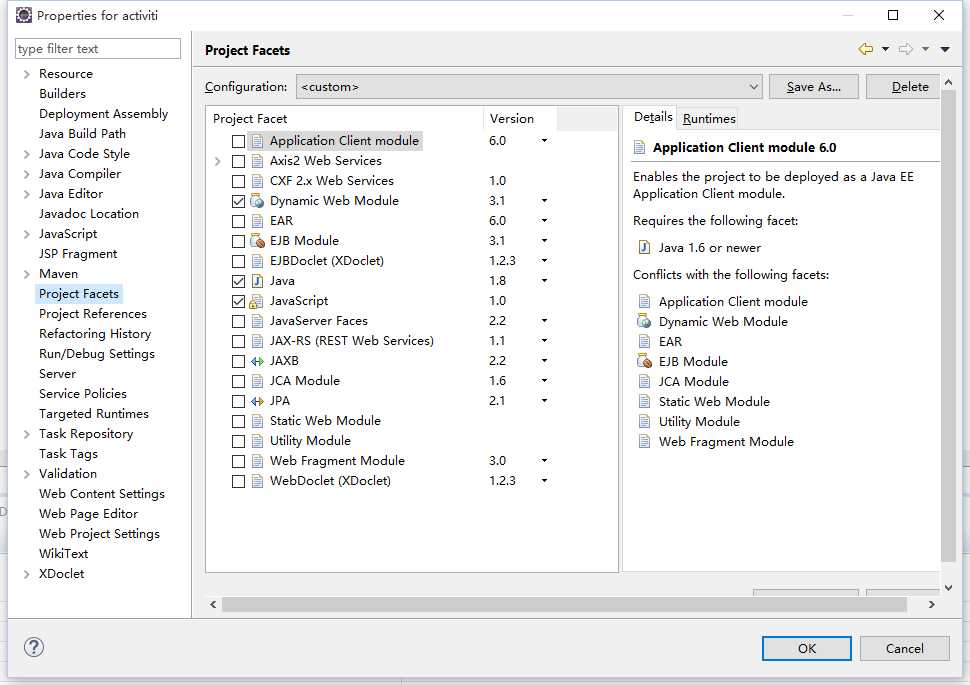The height and width of the screenshot is (685, 970).
Task: Open the Configuration combo box
Action: 529,87
